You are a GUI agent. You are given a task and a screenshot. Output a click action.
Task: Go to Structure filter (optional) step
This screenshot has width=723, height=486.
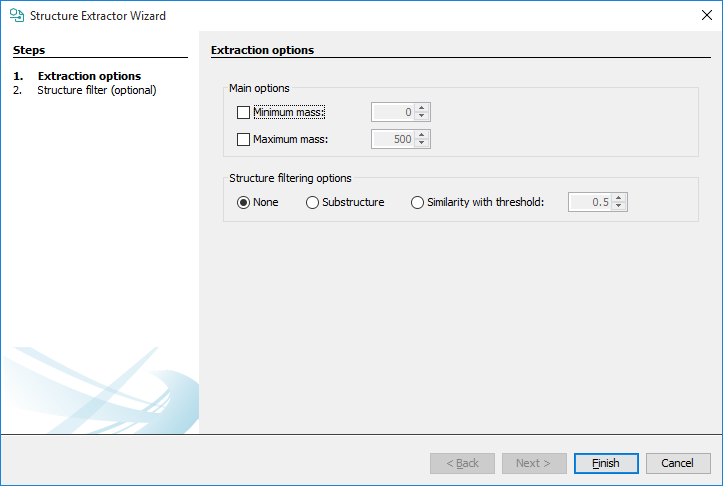(x=96, y=90)
